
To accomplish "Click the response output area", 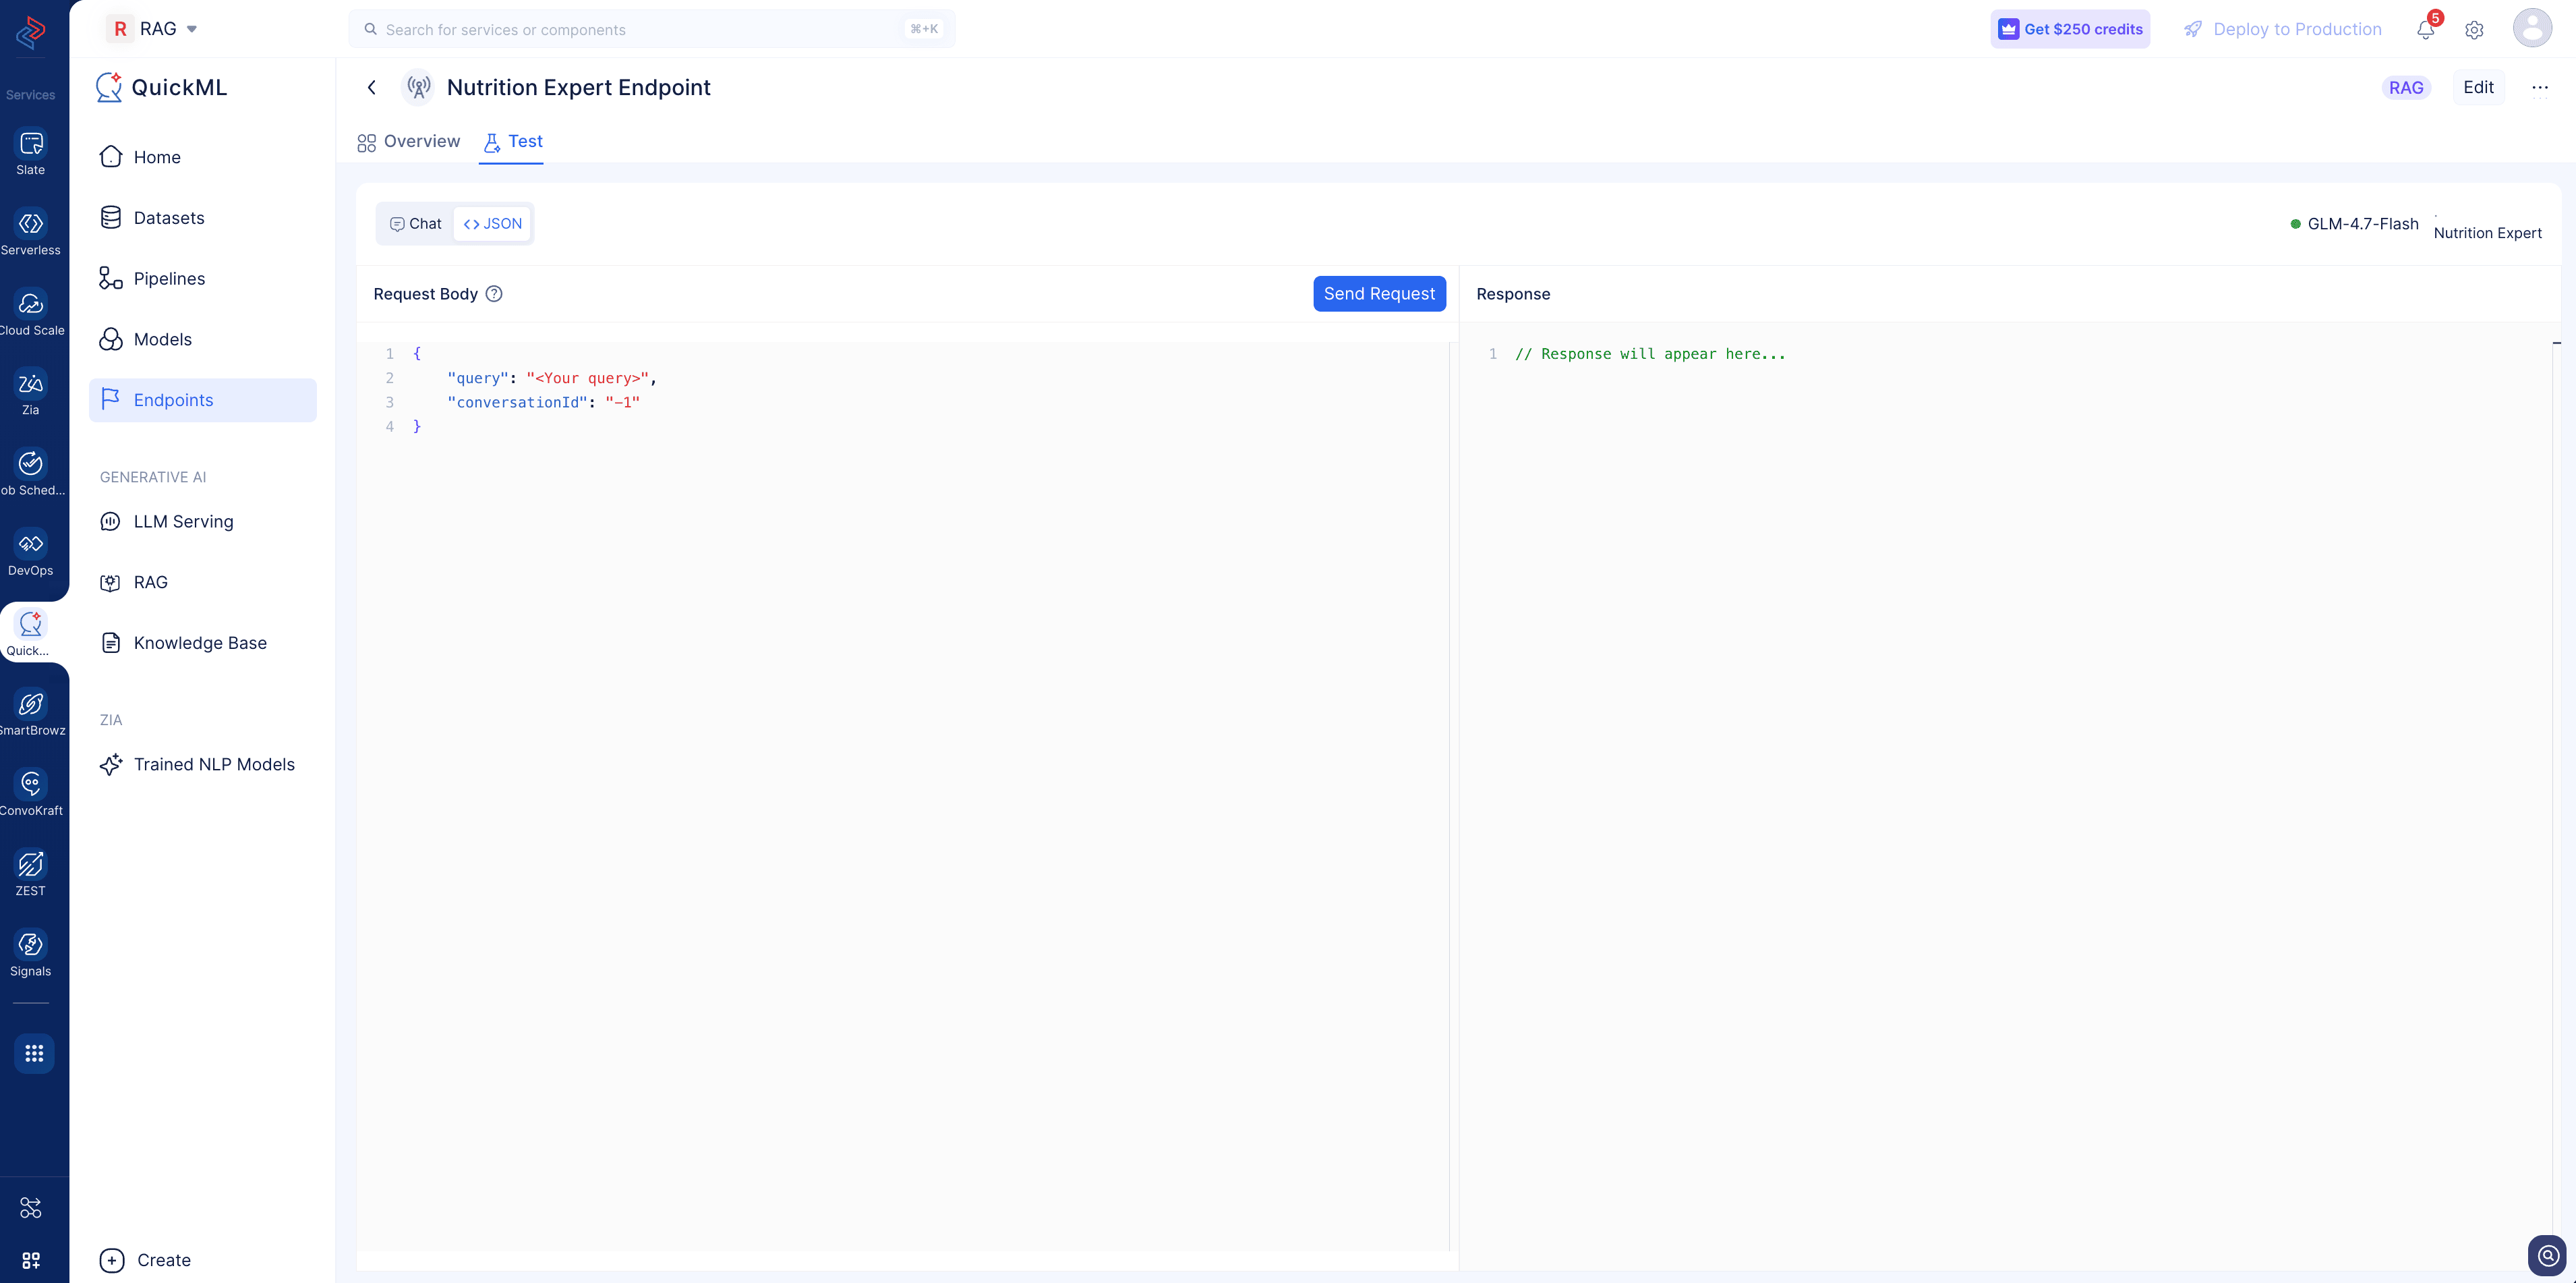I will coord(2010,796).
